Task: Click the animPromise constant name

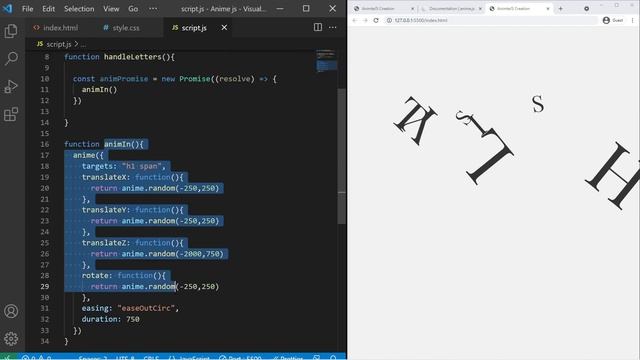Action: [x=124, y=79]
